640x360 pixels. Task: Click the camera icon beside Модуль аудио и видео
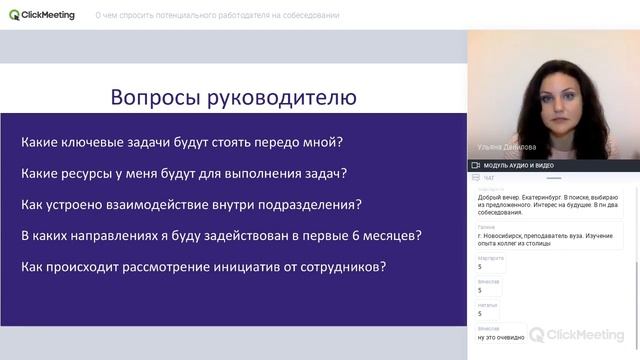coord(476,165)
